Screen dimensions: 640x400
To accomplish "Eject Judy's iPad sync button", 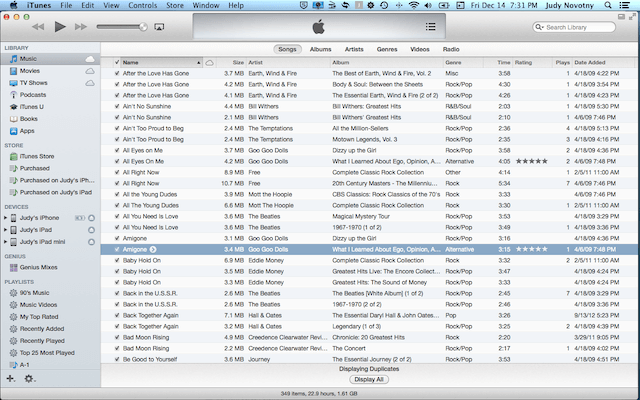I will tap(91, 230).
